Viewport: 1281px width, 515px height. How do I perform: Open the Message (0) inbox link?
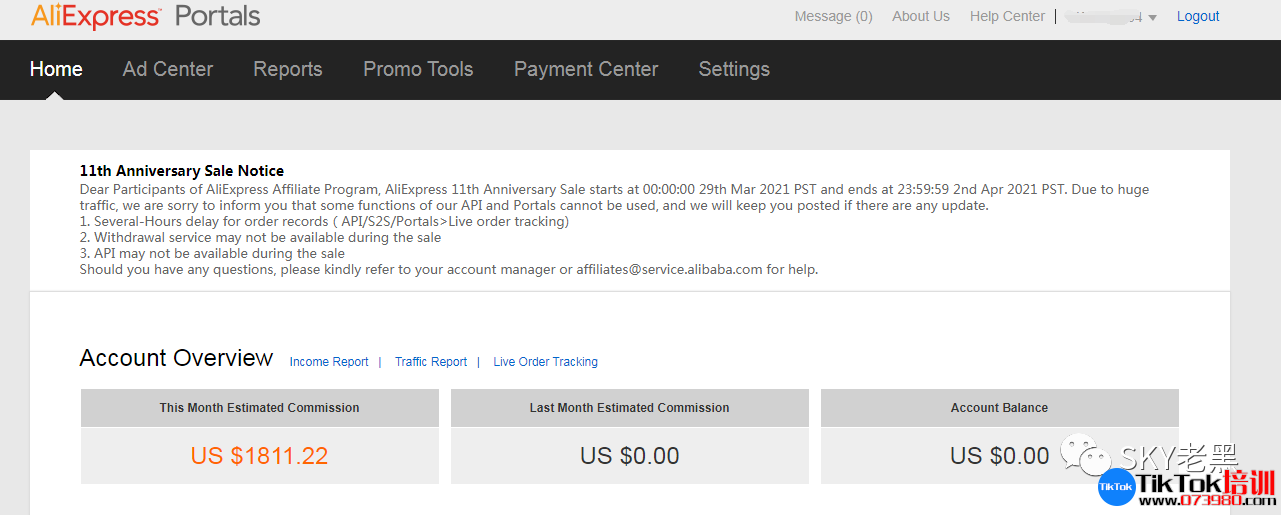[833, 16]
